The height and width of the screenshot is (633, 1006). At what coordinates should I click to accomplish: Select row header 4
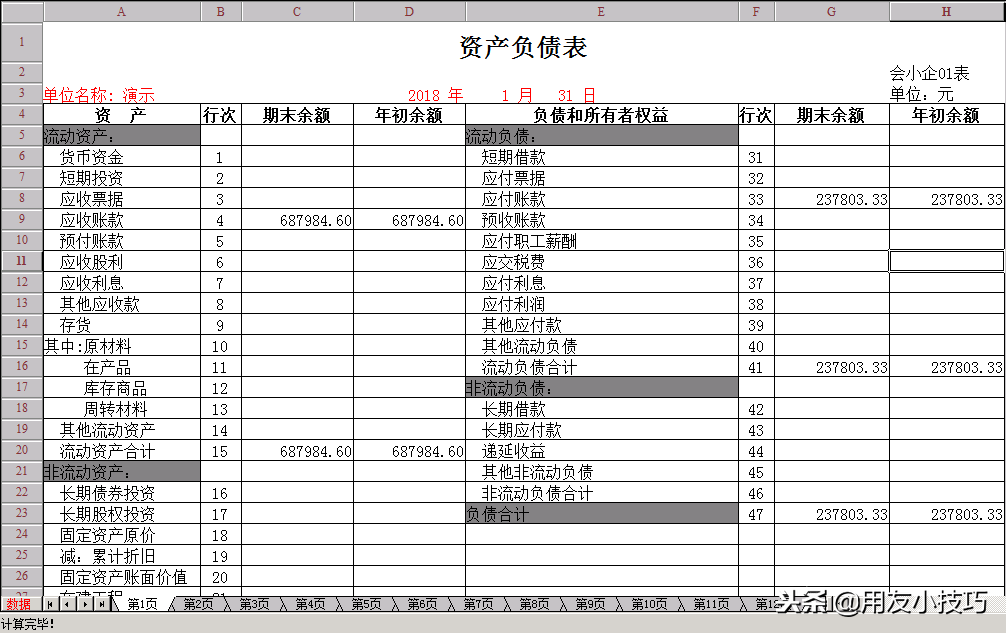pyautogui.click(x=22, y=114)
